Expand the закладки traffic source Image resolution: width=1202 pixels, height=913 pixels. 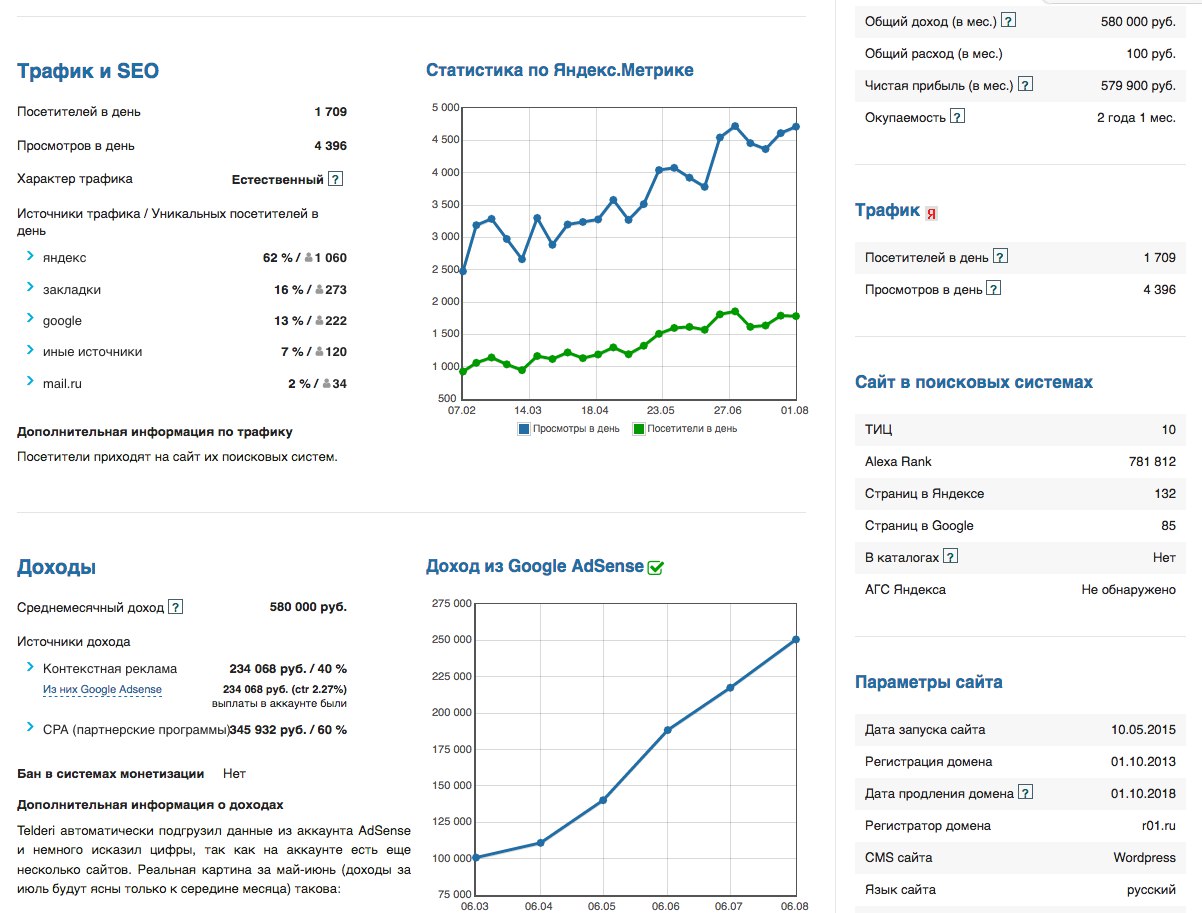pos(31,289)
